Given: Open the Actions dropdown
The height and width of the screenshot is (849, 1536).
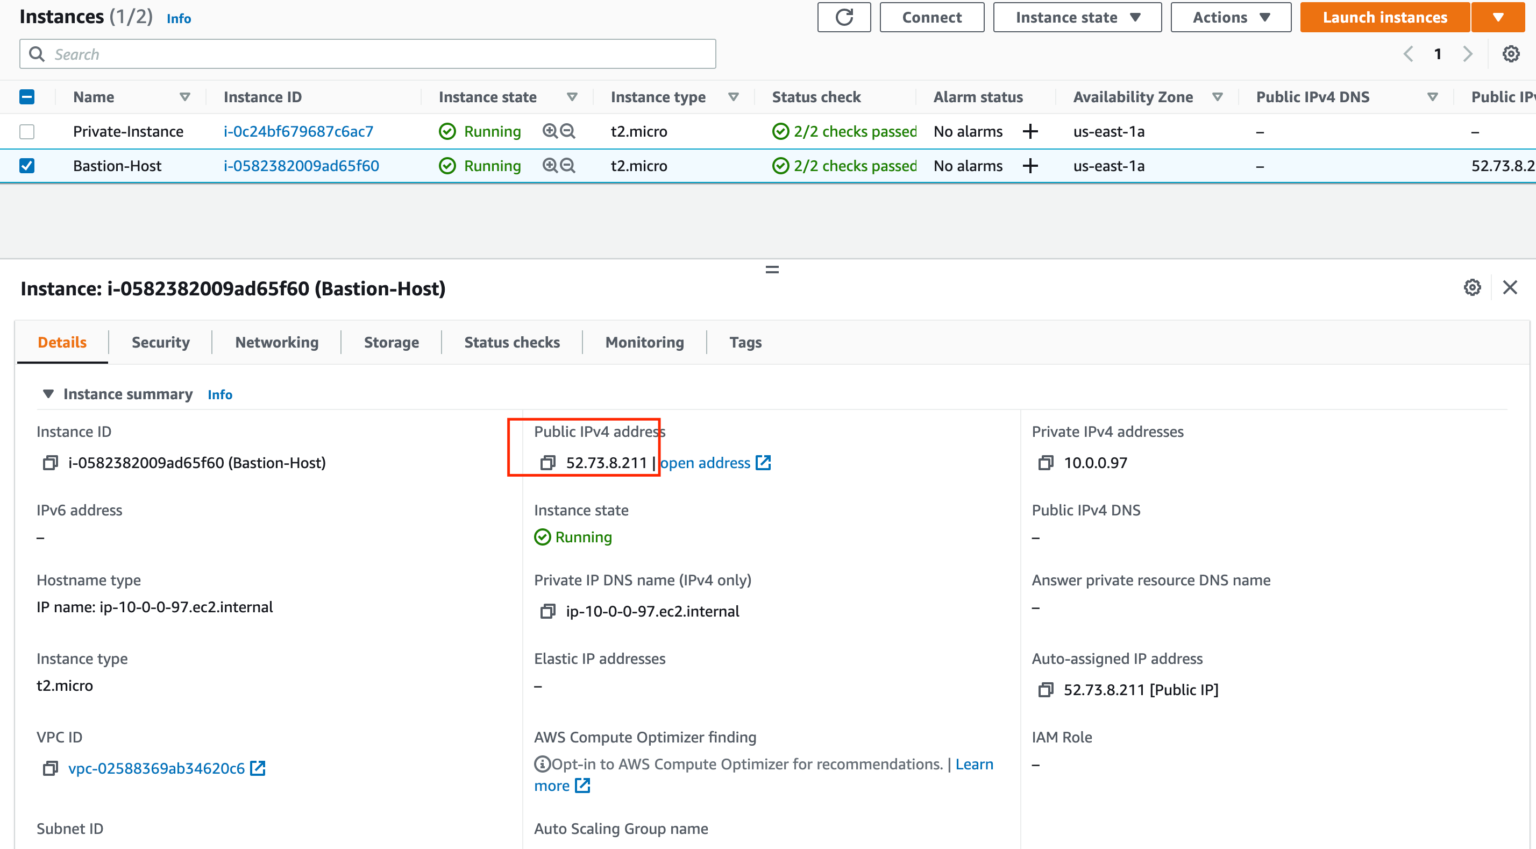Looking at the screenshot, I should (1231, 17).
